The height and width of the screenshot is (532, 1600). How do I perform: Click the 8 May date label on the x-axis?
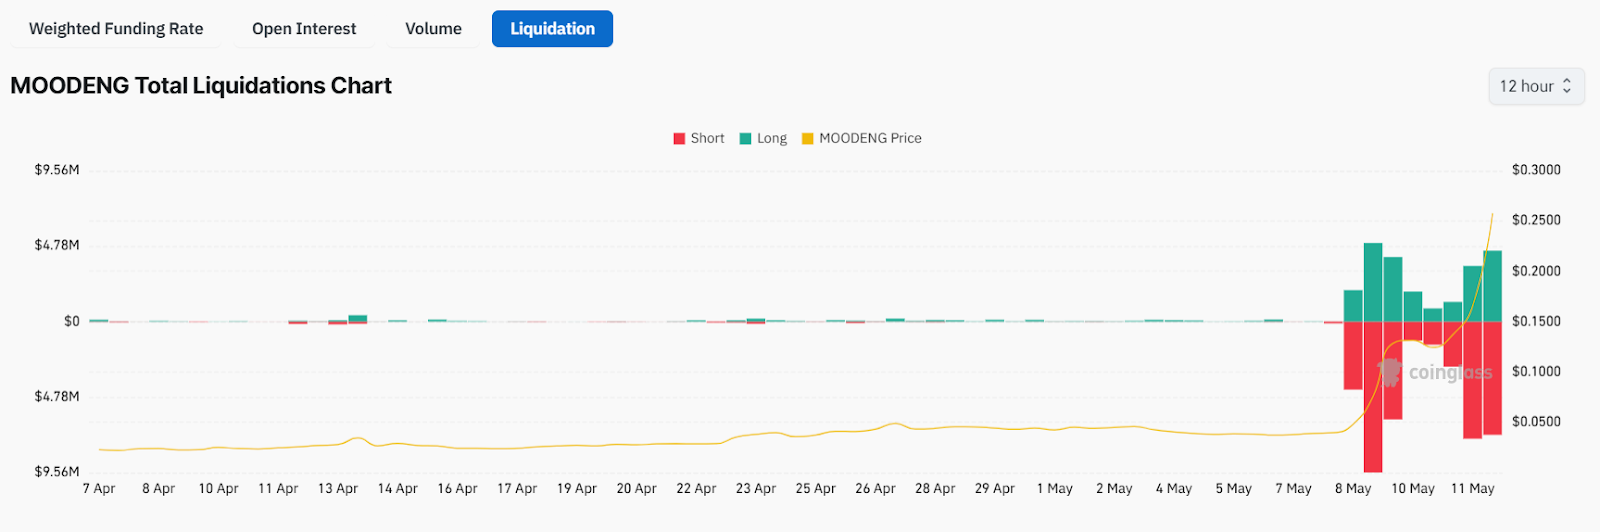pyautogui.click(x=1353, y=489)
